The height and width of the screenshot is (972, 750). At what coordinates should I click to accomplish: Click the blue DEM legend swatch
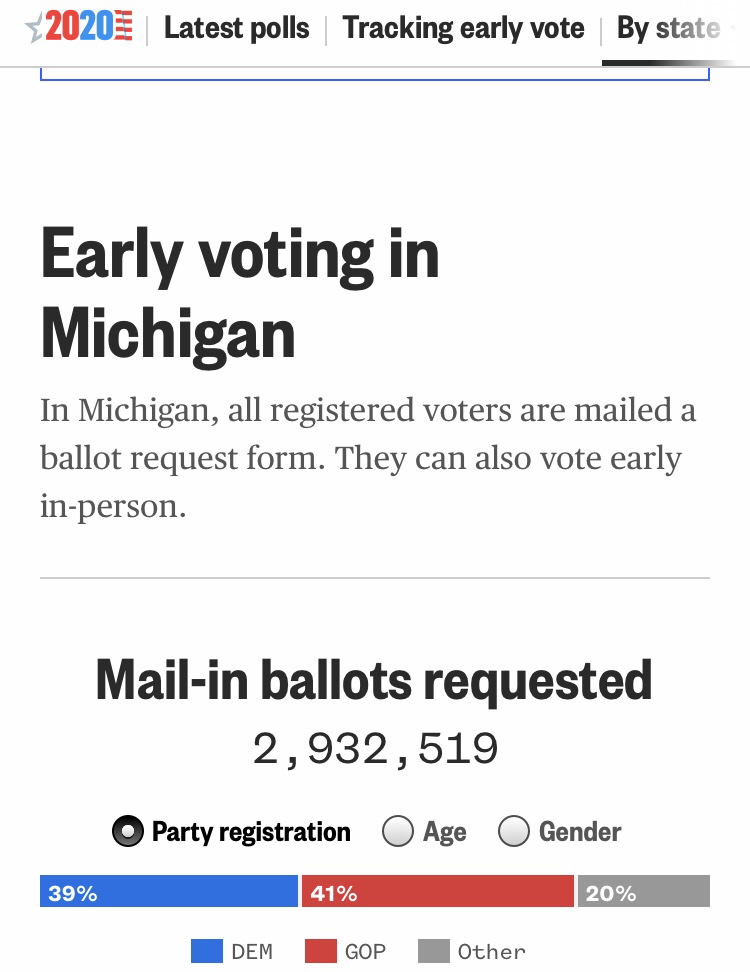pos(206,952)
